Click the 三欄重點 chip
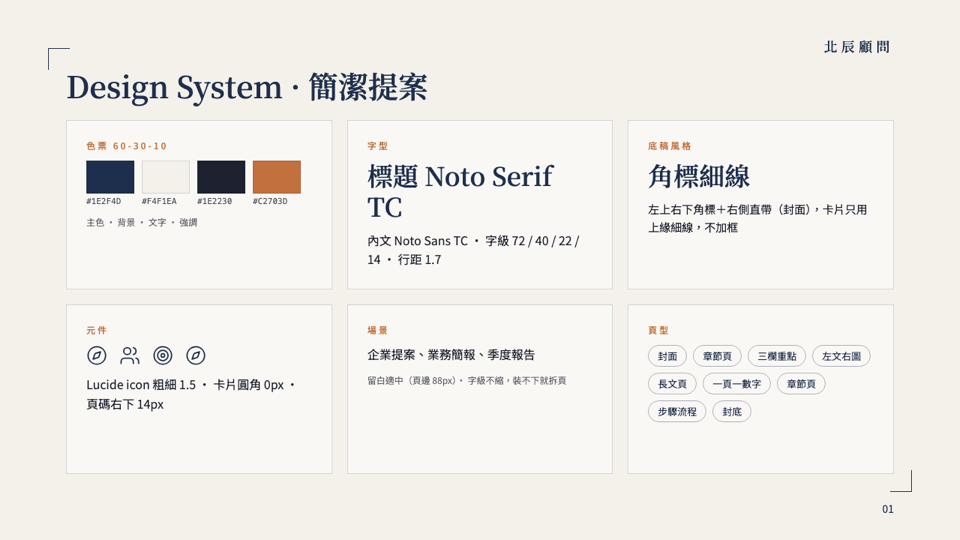The image size is (960, 540). 777,356
